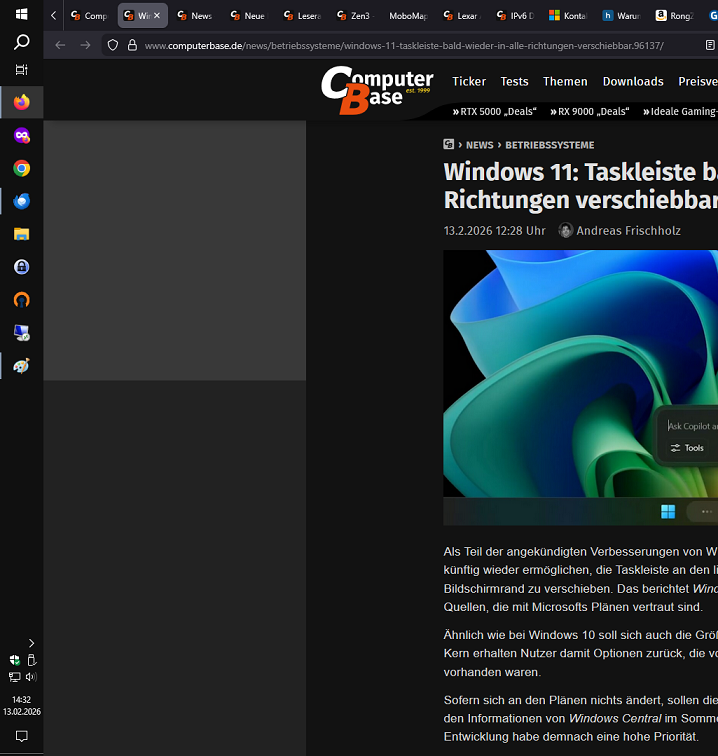
Task: Open the Ideale Gaming link
Action: point(680,112)
